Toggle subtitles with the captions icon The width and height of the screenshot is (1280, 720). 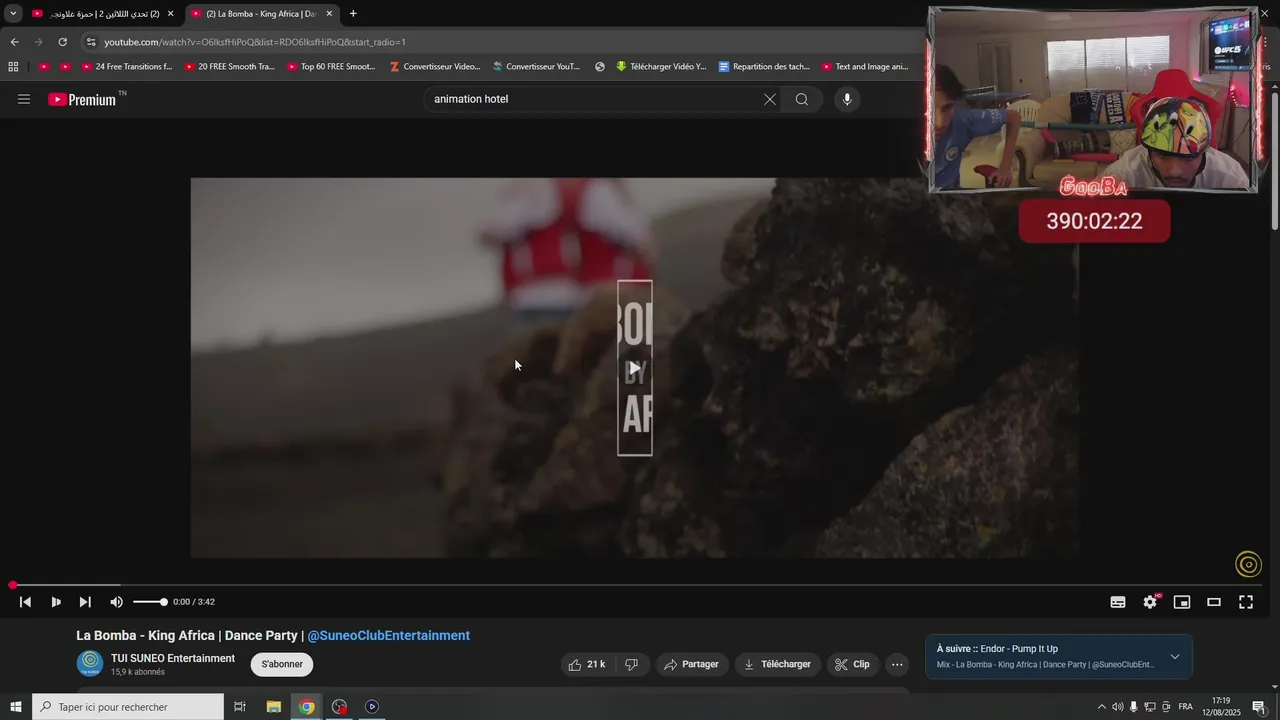pyautogui.click(x=1118, y=602)
